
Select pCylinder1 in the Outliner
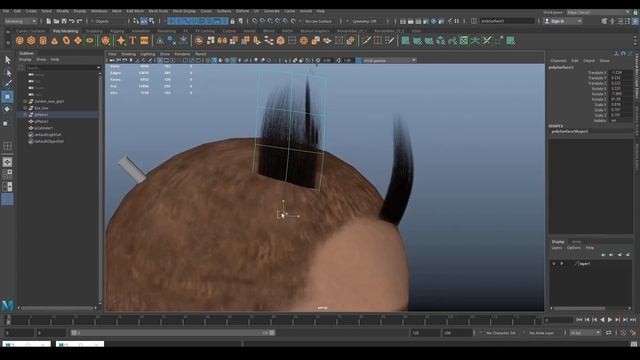tap(44, 128)
